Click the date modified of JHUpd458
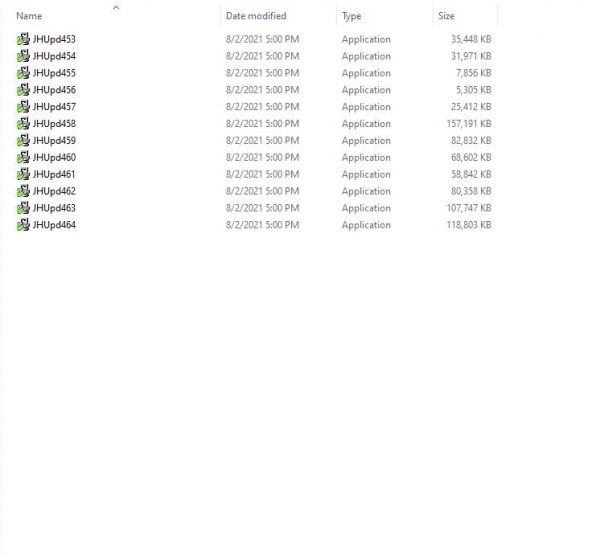 (262, 124)
